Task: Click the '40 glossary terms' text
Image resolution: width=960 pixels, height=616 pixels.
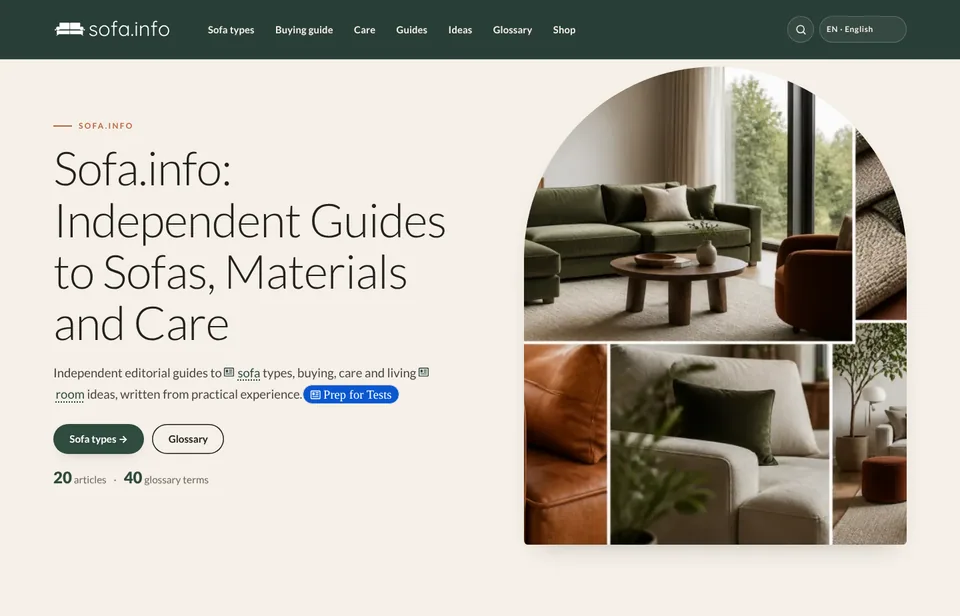Action: (x=166, y=478)
